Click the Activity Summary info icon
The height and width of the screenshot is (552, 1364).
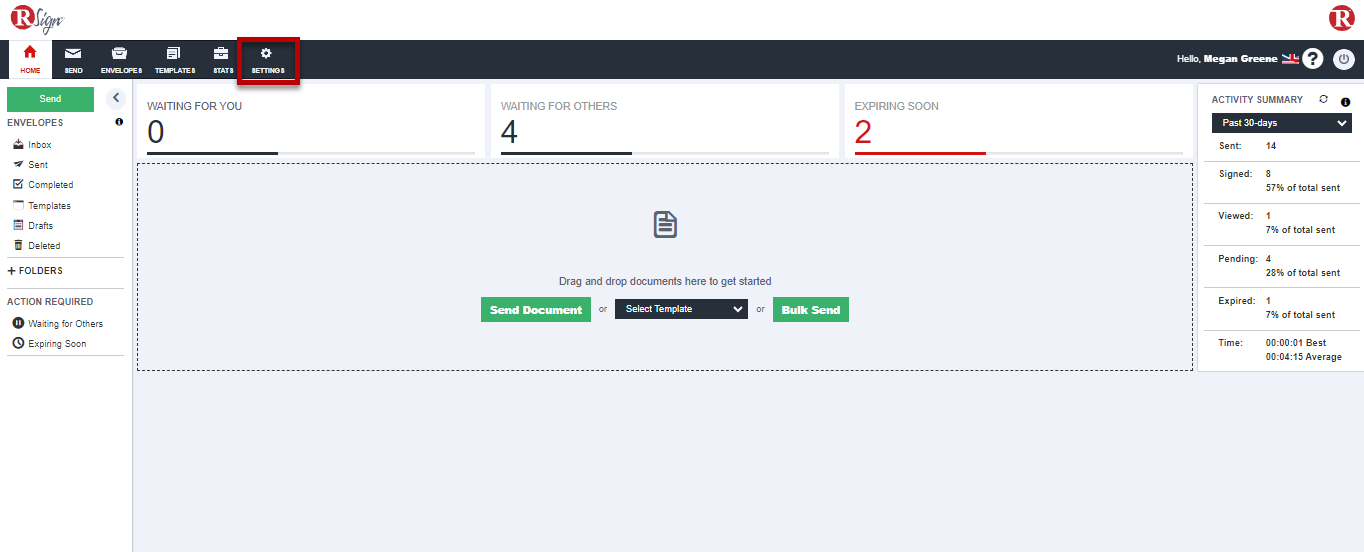coord(1345,102)
